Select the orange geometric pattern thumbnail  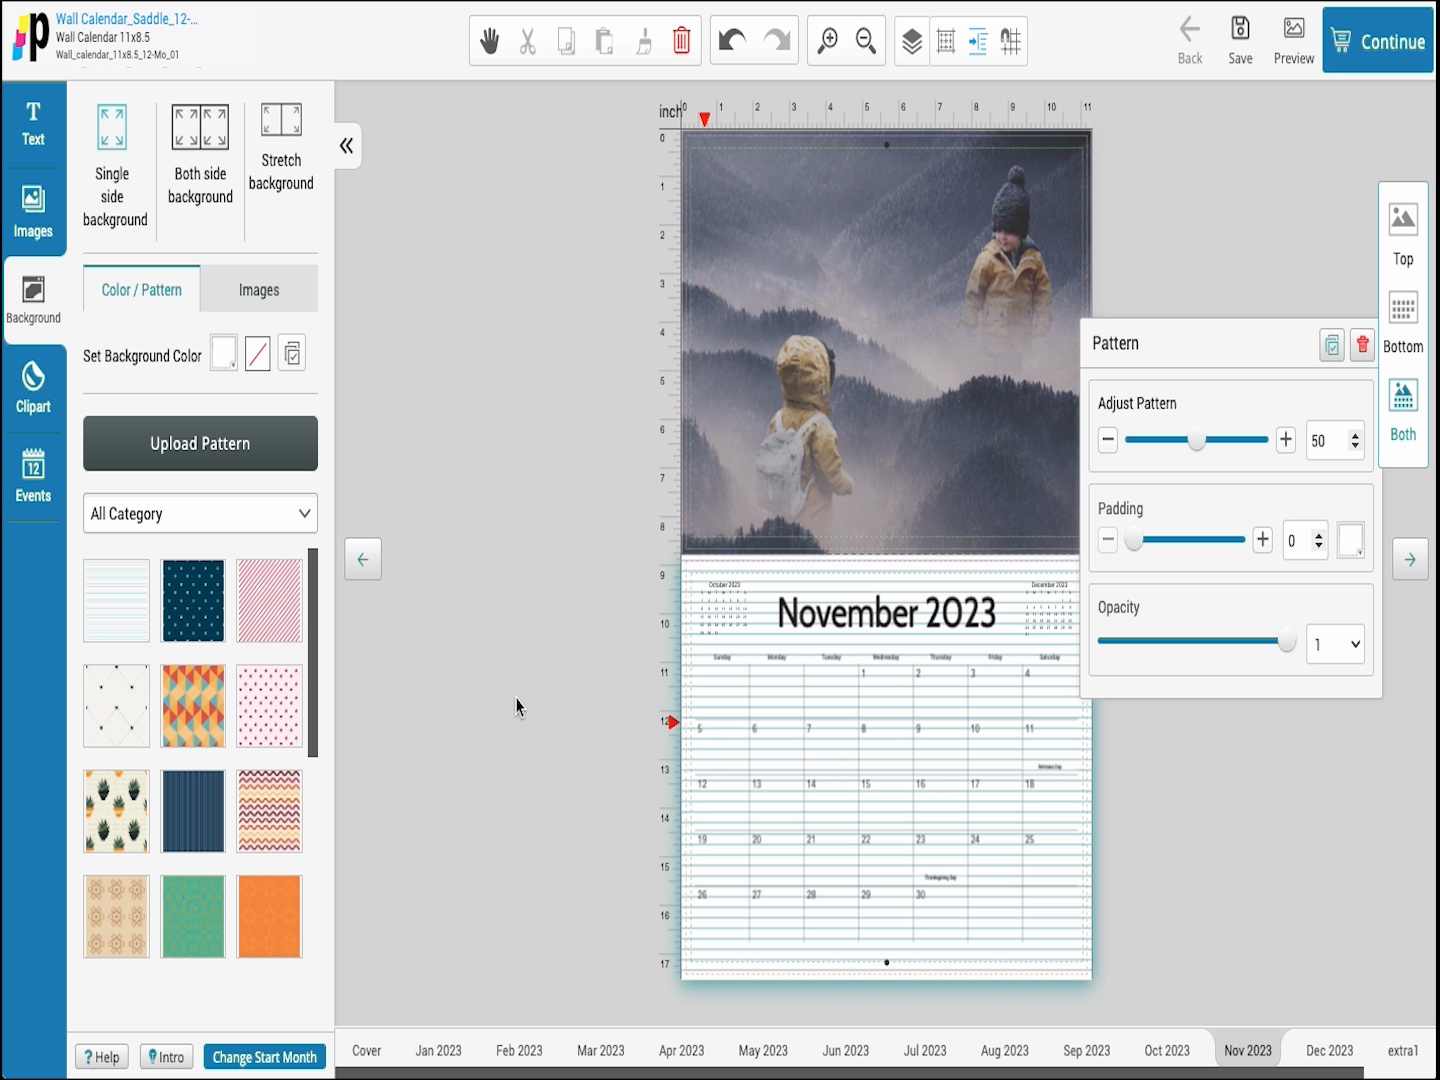193,706
